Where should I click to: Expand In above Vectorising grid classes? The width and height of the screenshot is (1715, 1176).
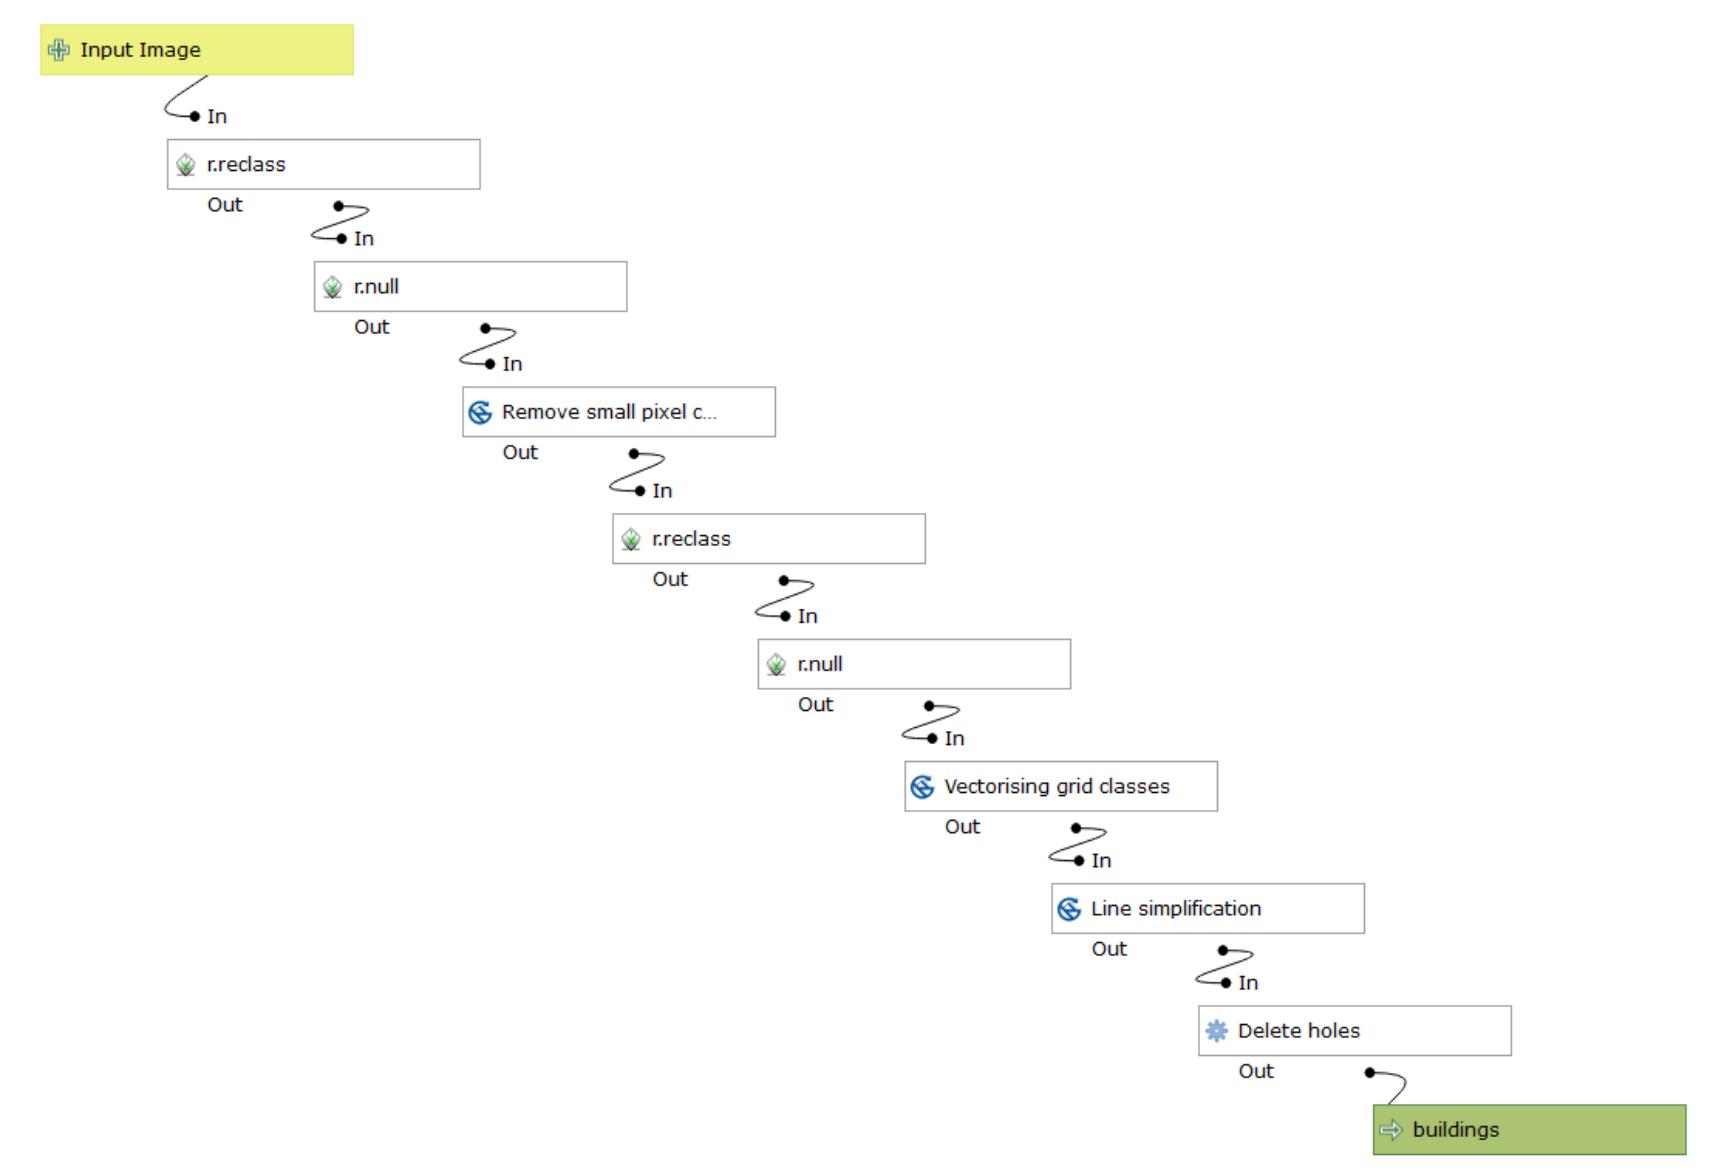pos(954,739)
